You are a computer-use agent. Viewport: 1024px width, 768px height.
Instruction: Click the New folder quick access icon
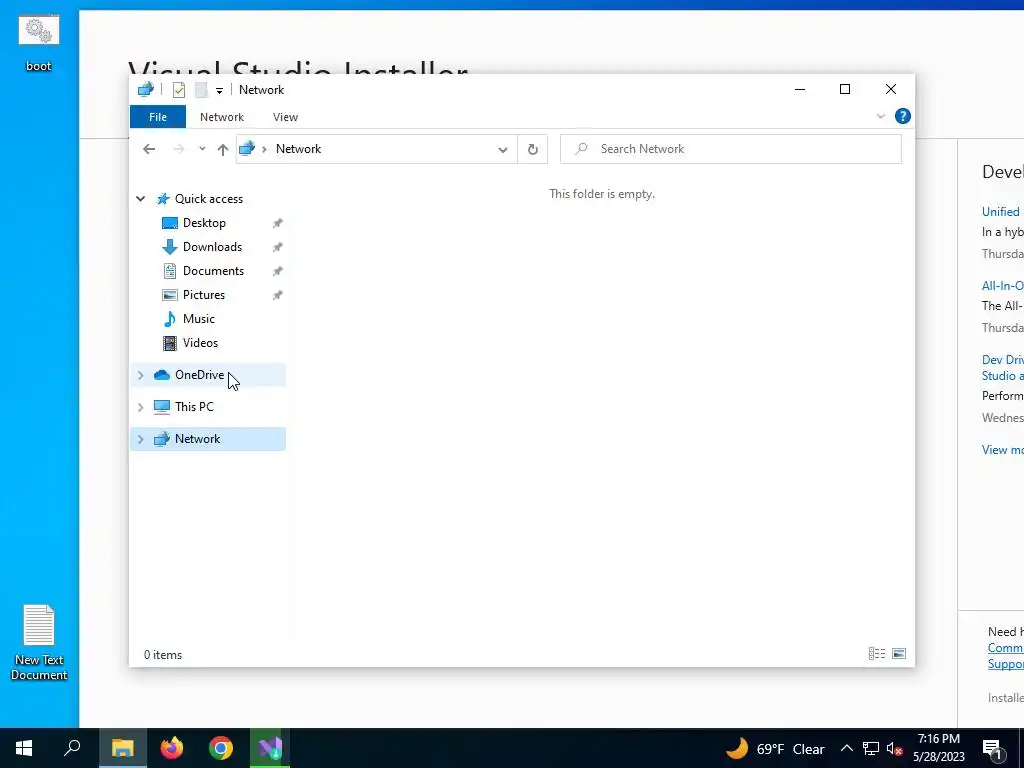point(201,90)
